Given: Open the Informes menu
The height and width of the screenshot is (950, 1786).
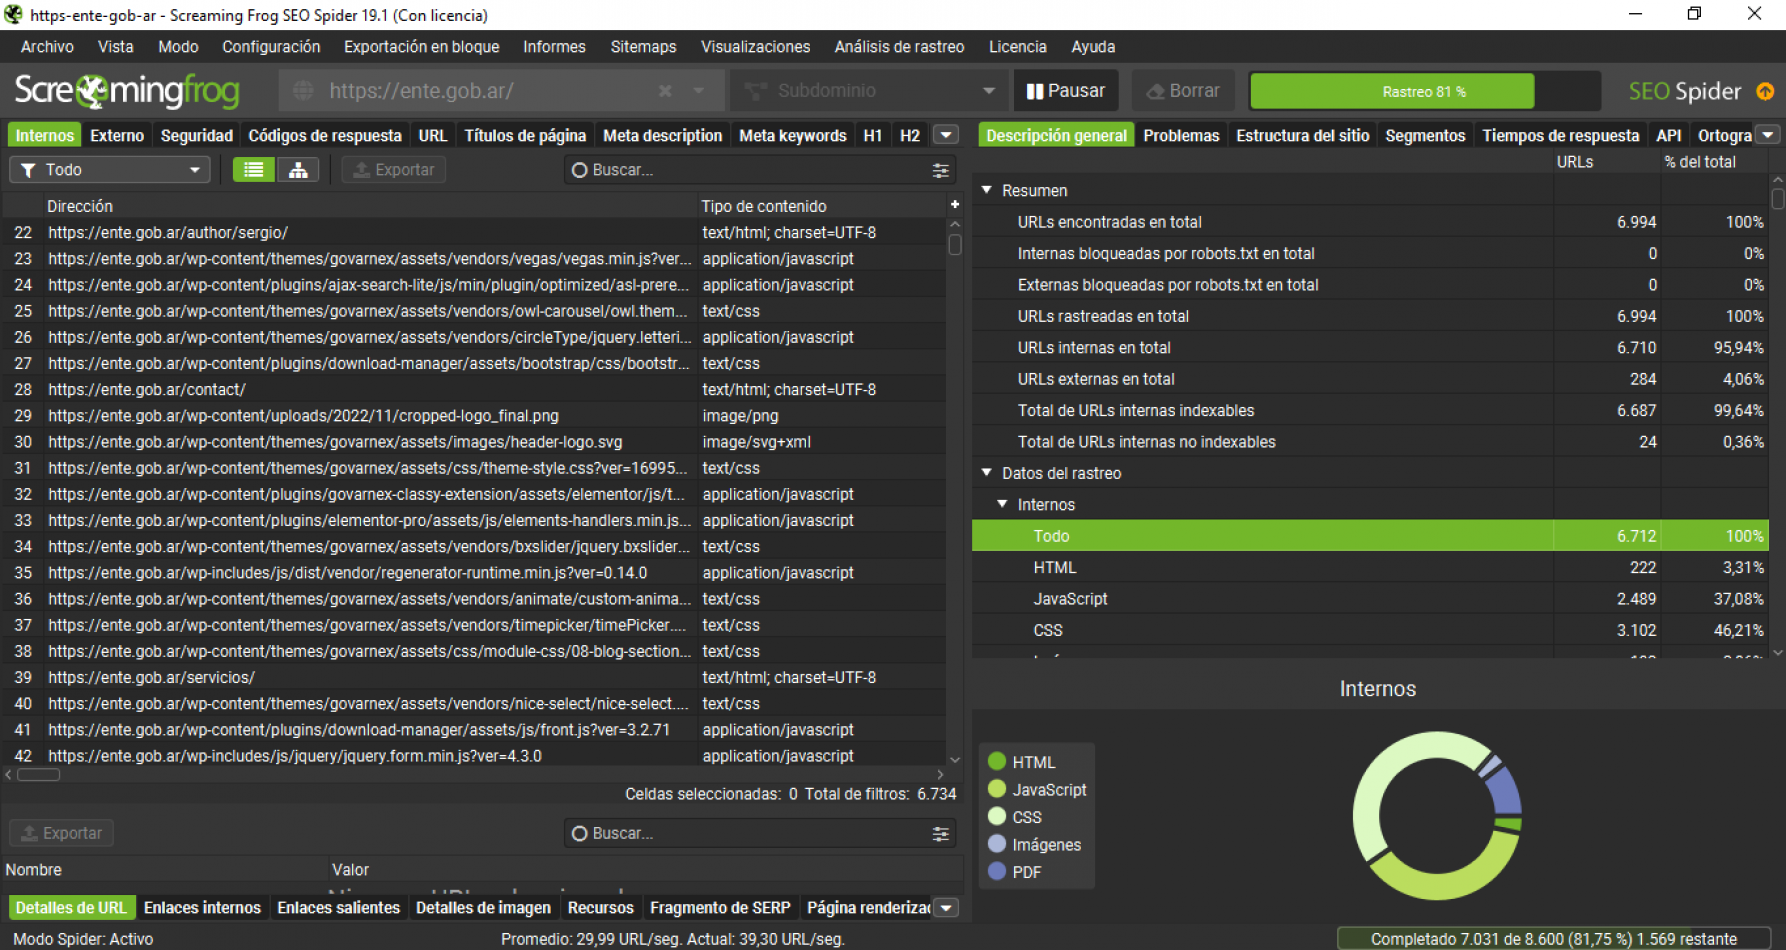Looking at the screenshot, I should (x=554, y=47).
